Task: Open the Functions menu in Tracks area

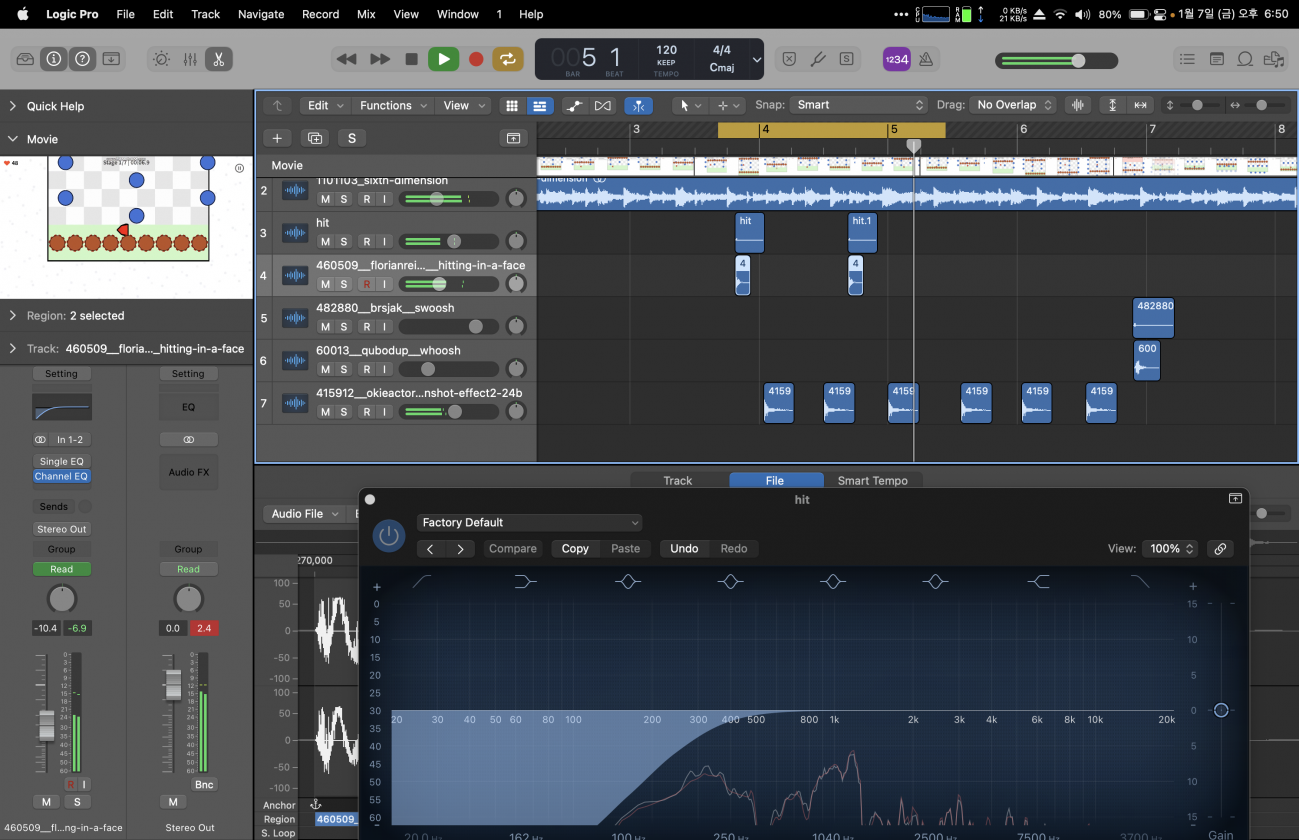Action: (x=393, y=105)
